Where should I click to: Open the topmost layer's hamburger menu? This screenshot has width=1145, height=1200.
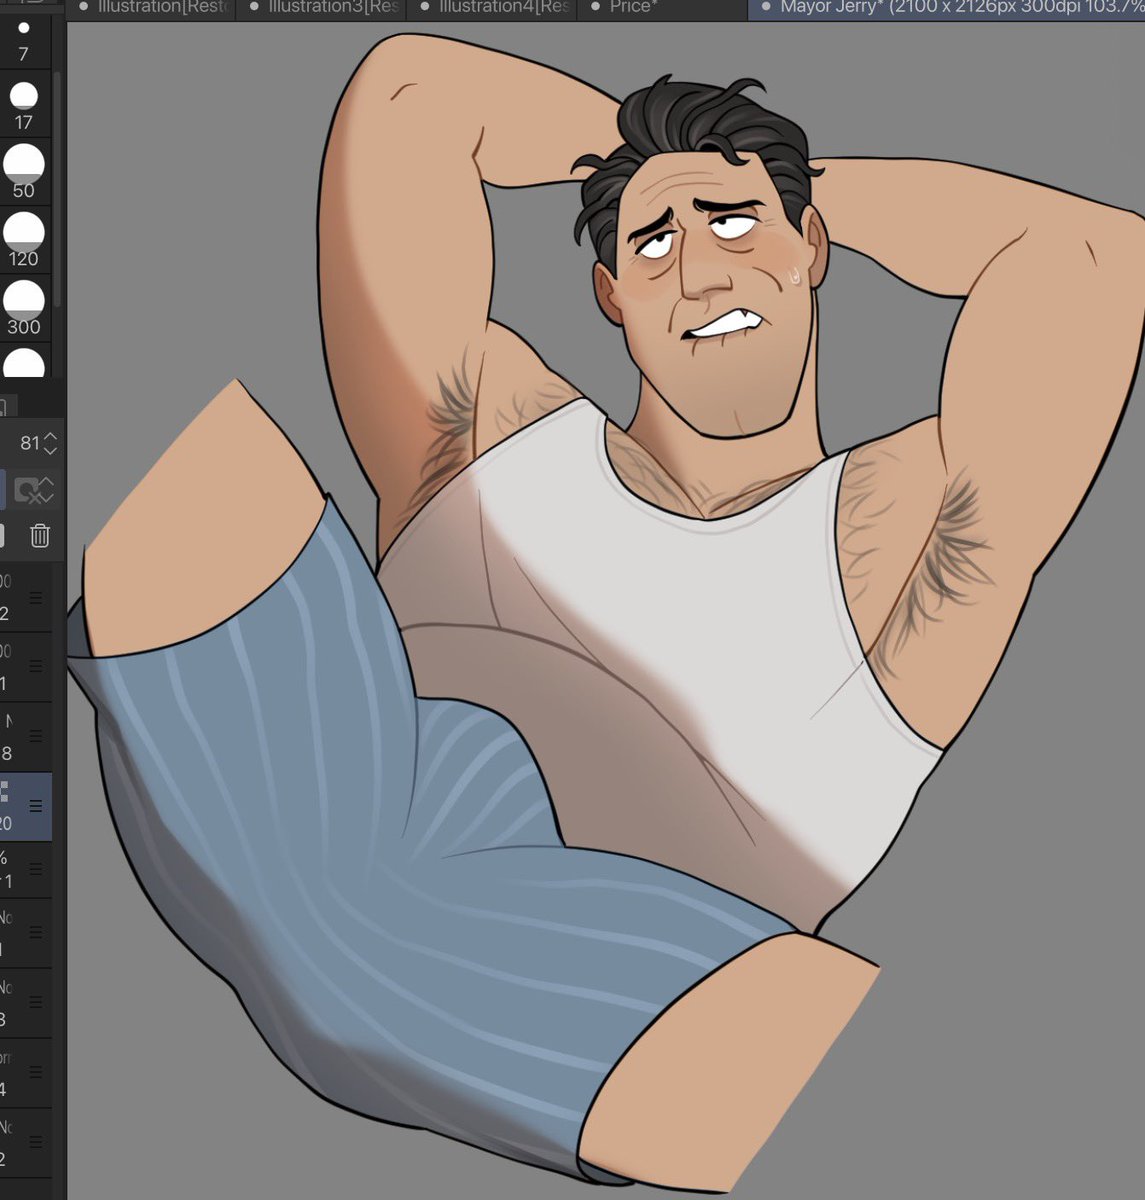pyautogui.click(x=36, y=597)
